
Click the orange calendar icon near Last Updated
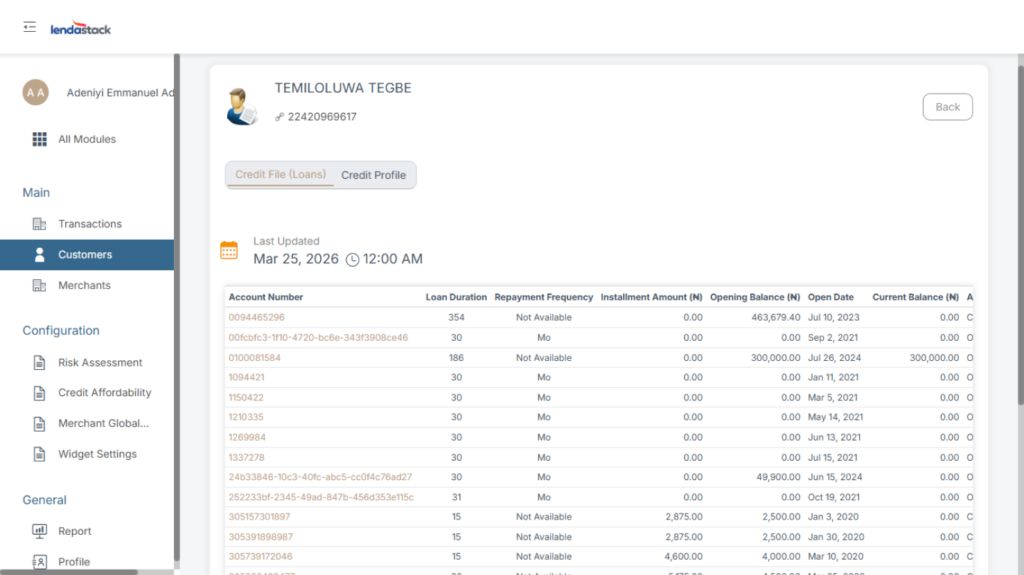coord(229,251)
